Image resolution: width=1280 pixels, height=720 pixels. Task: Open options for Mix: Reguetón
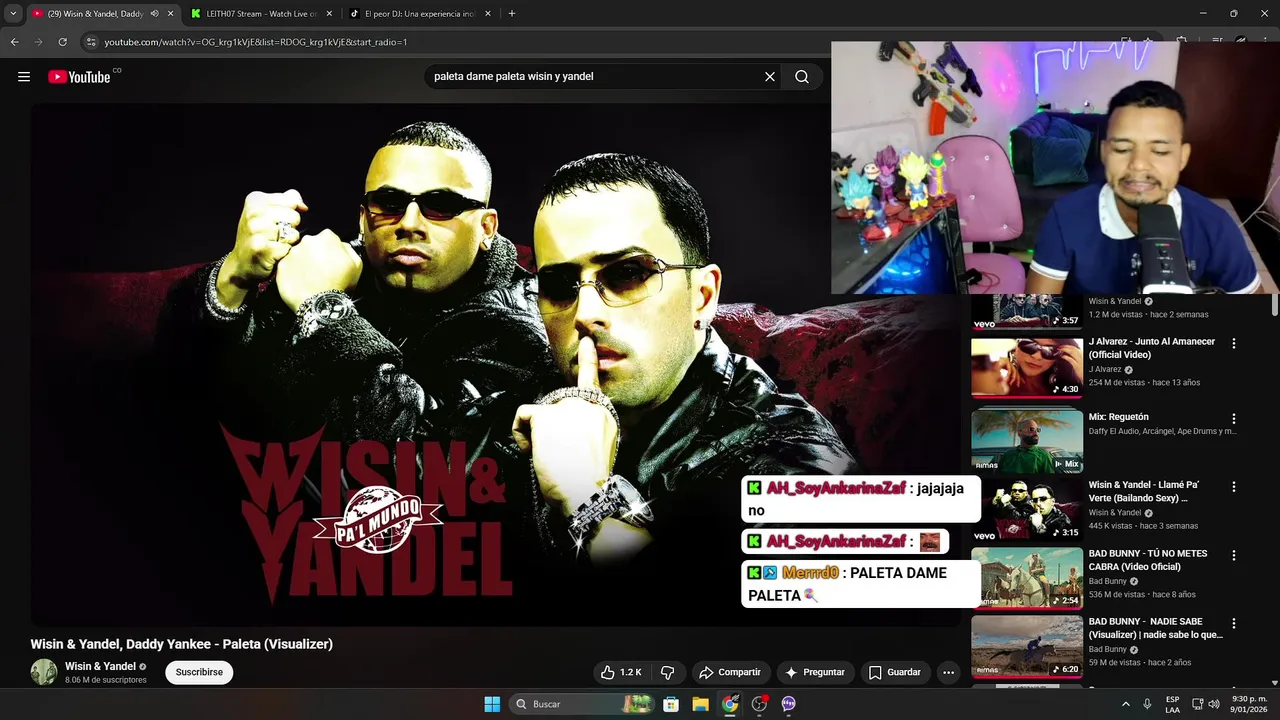[1233, 419]
